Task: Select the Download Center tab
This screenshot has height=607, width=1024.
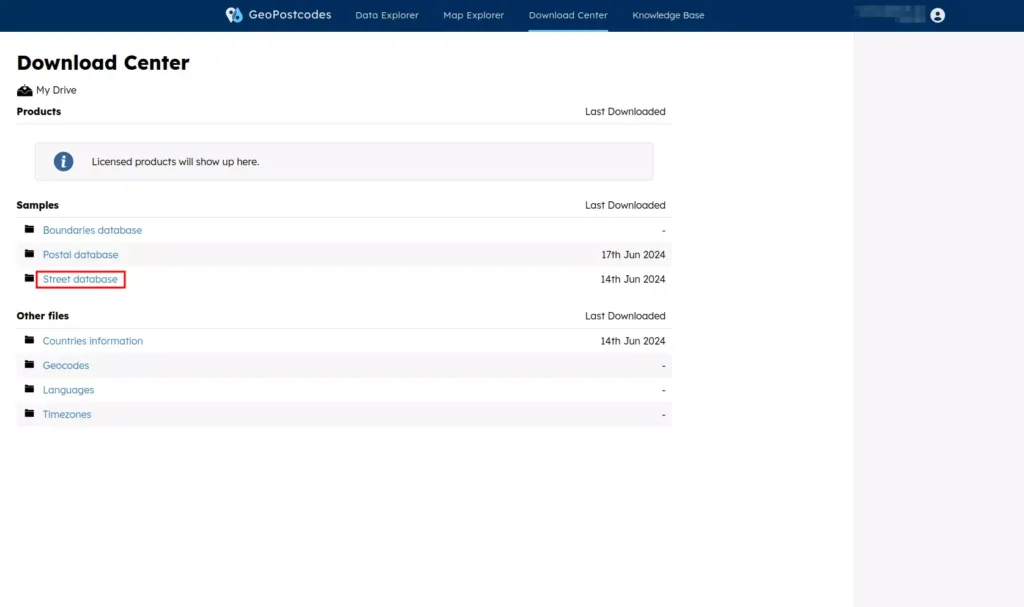Action: 568,15
